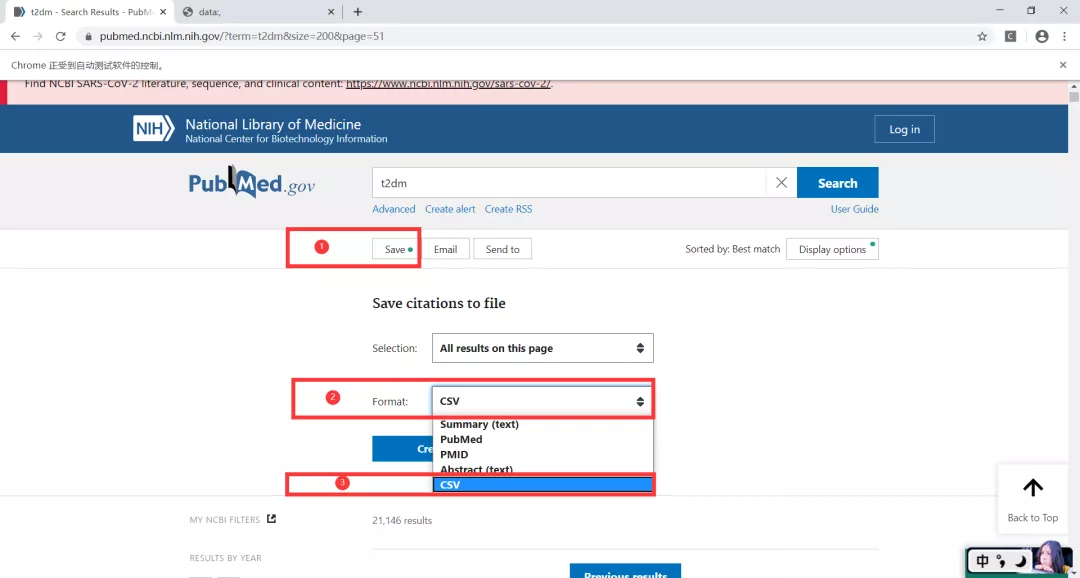Go back to previous page in Chrome
The image size is (1080, 578).
15,37
